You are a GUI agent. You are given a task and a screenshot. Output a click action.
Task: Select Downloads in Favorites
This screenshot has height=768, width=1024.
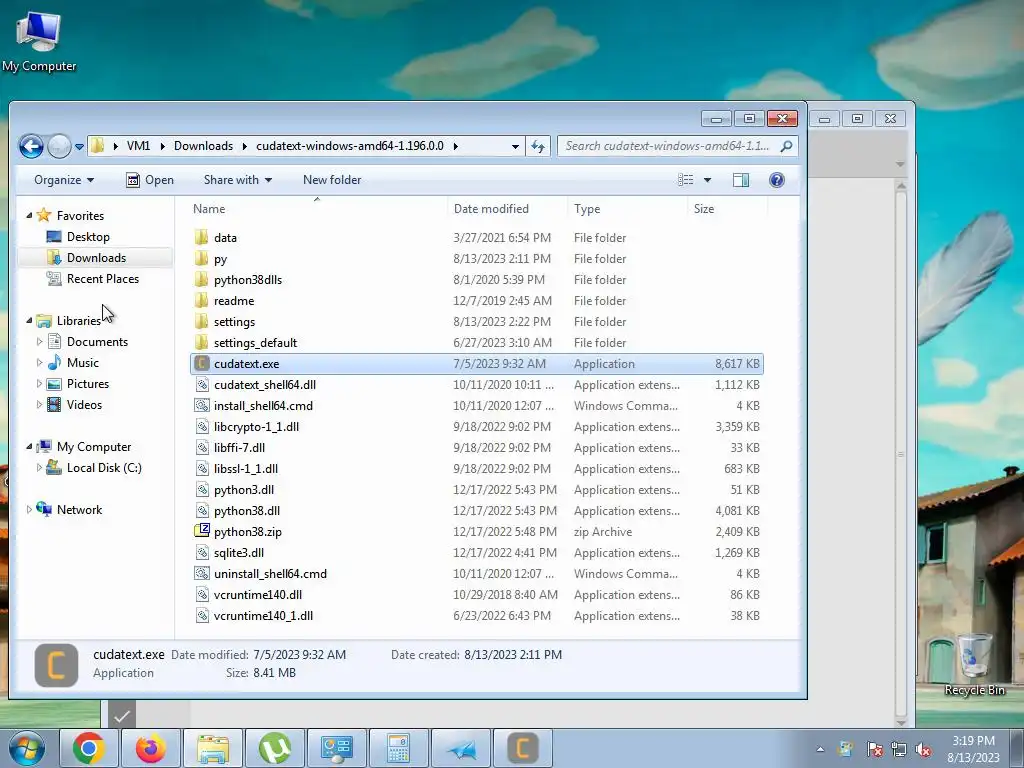click(x=95, y=257)
